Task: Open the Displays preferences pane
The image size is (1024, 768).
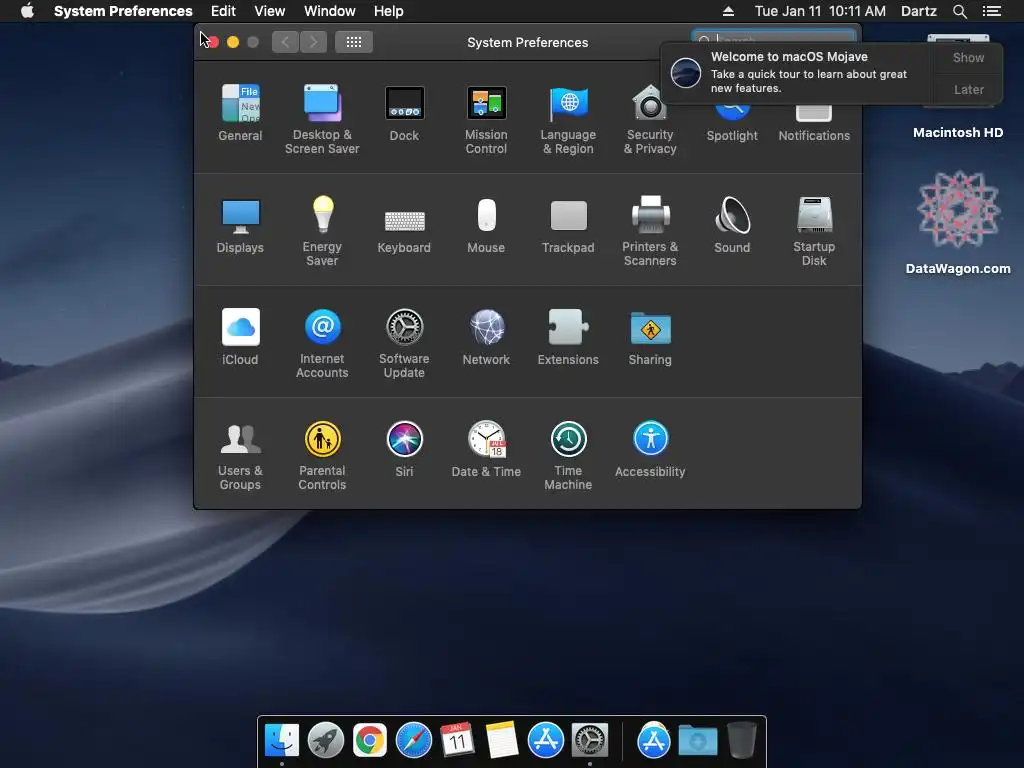Action: pos(240,225)
